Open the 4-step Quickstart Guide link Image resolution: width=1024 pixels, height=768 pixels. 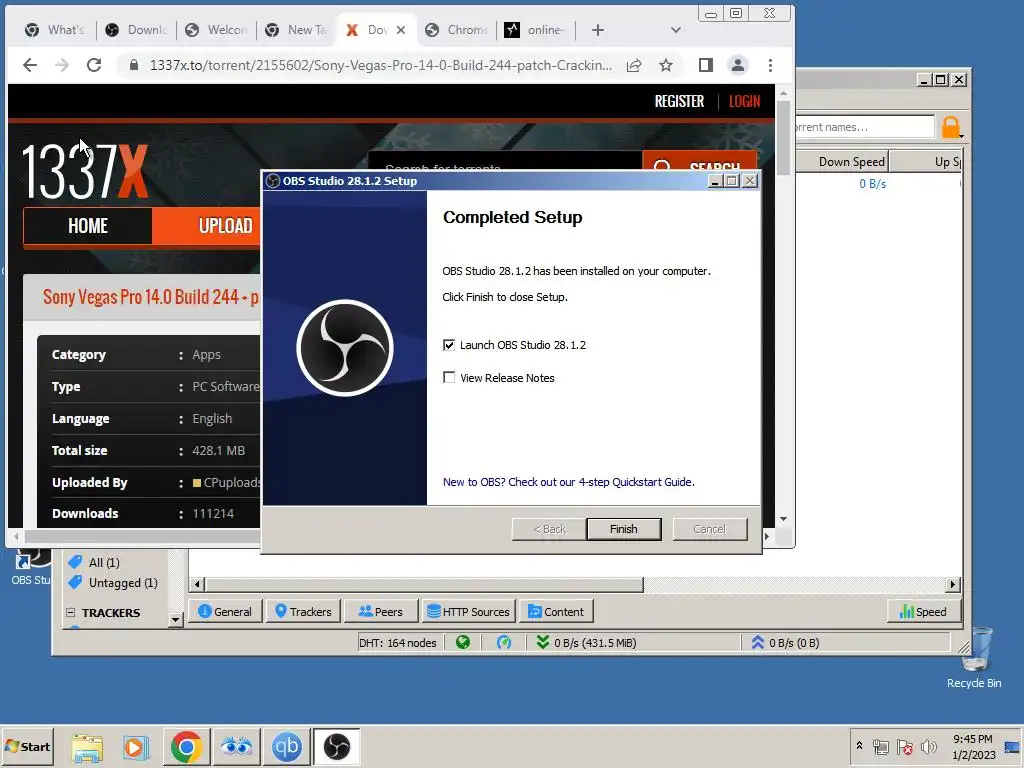click(568, 482)
